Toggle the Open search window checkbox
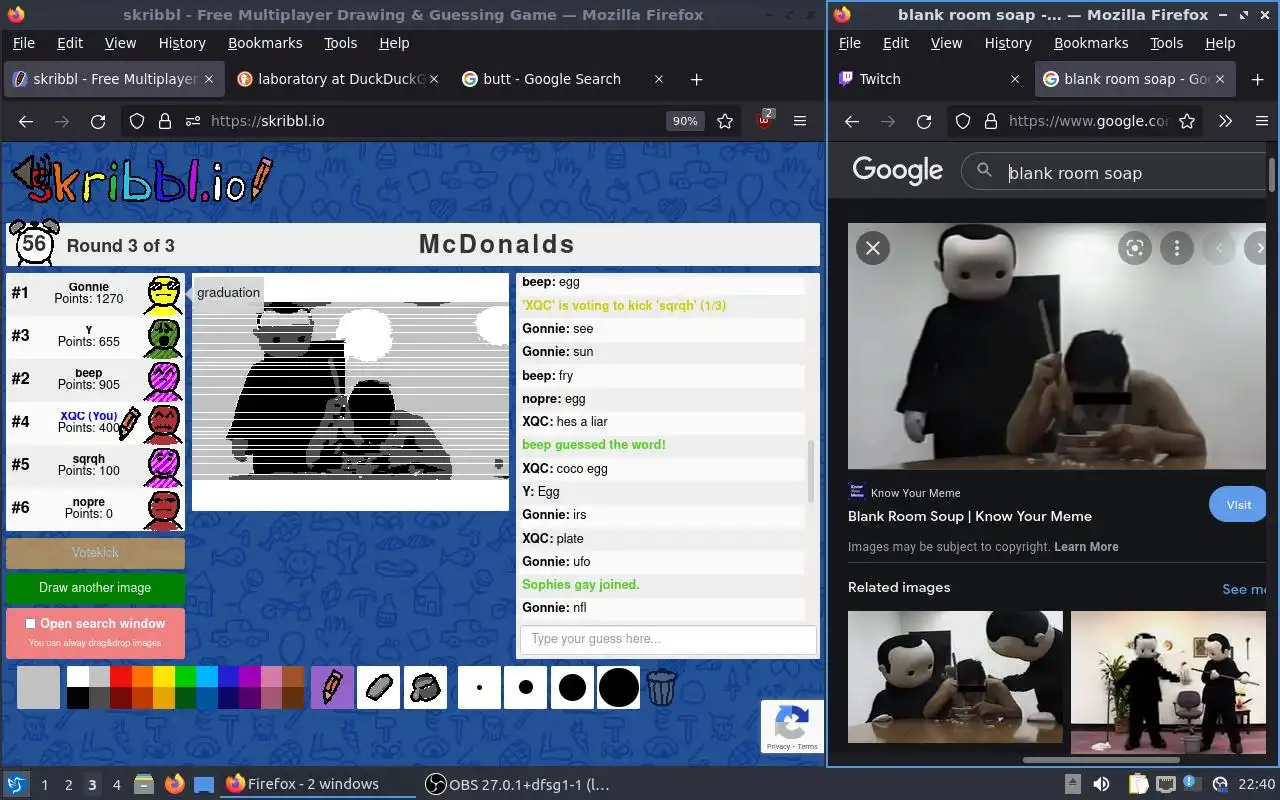The width and height of the screenshot is (1280, 800). click(30, 623)
